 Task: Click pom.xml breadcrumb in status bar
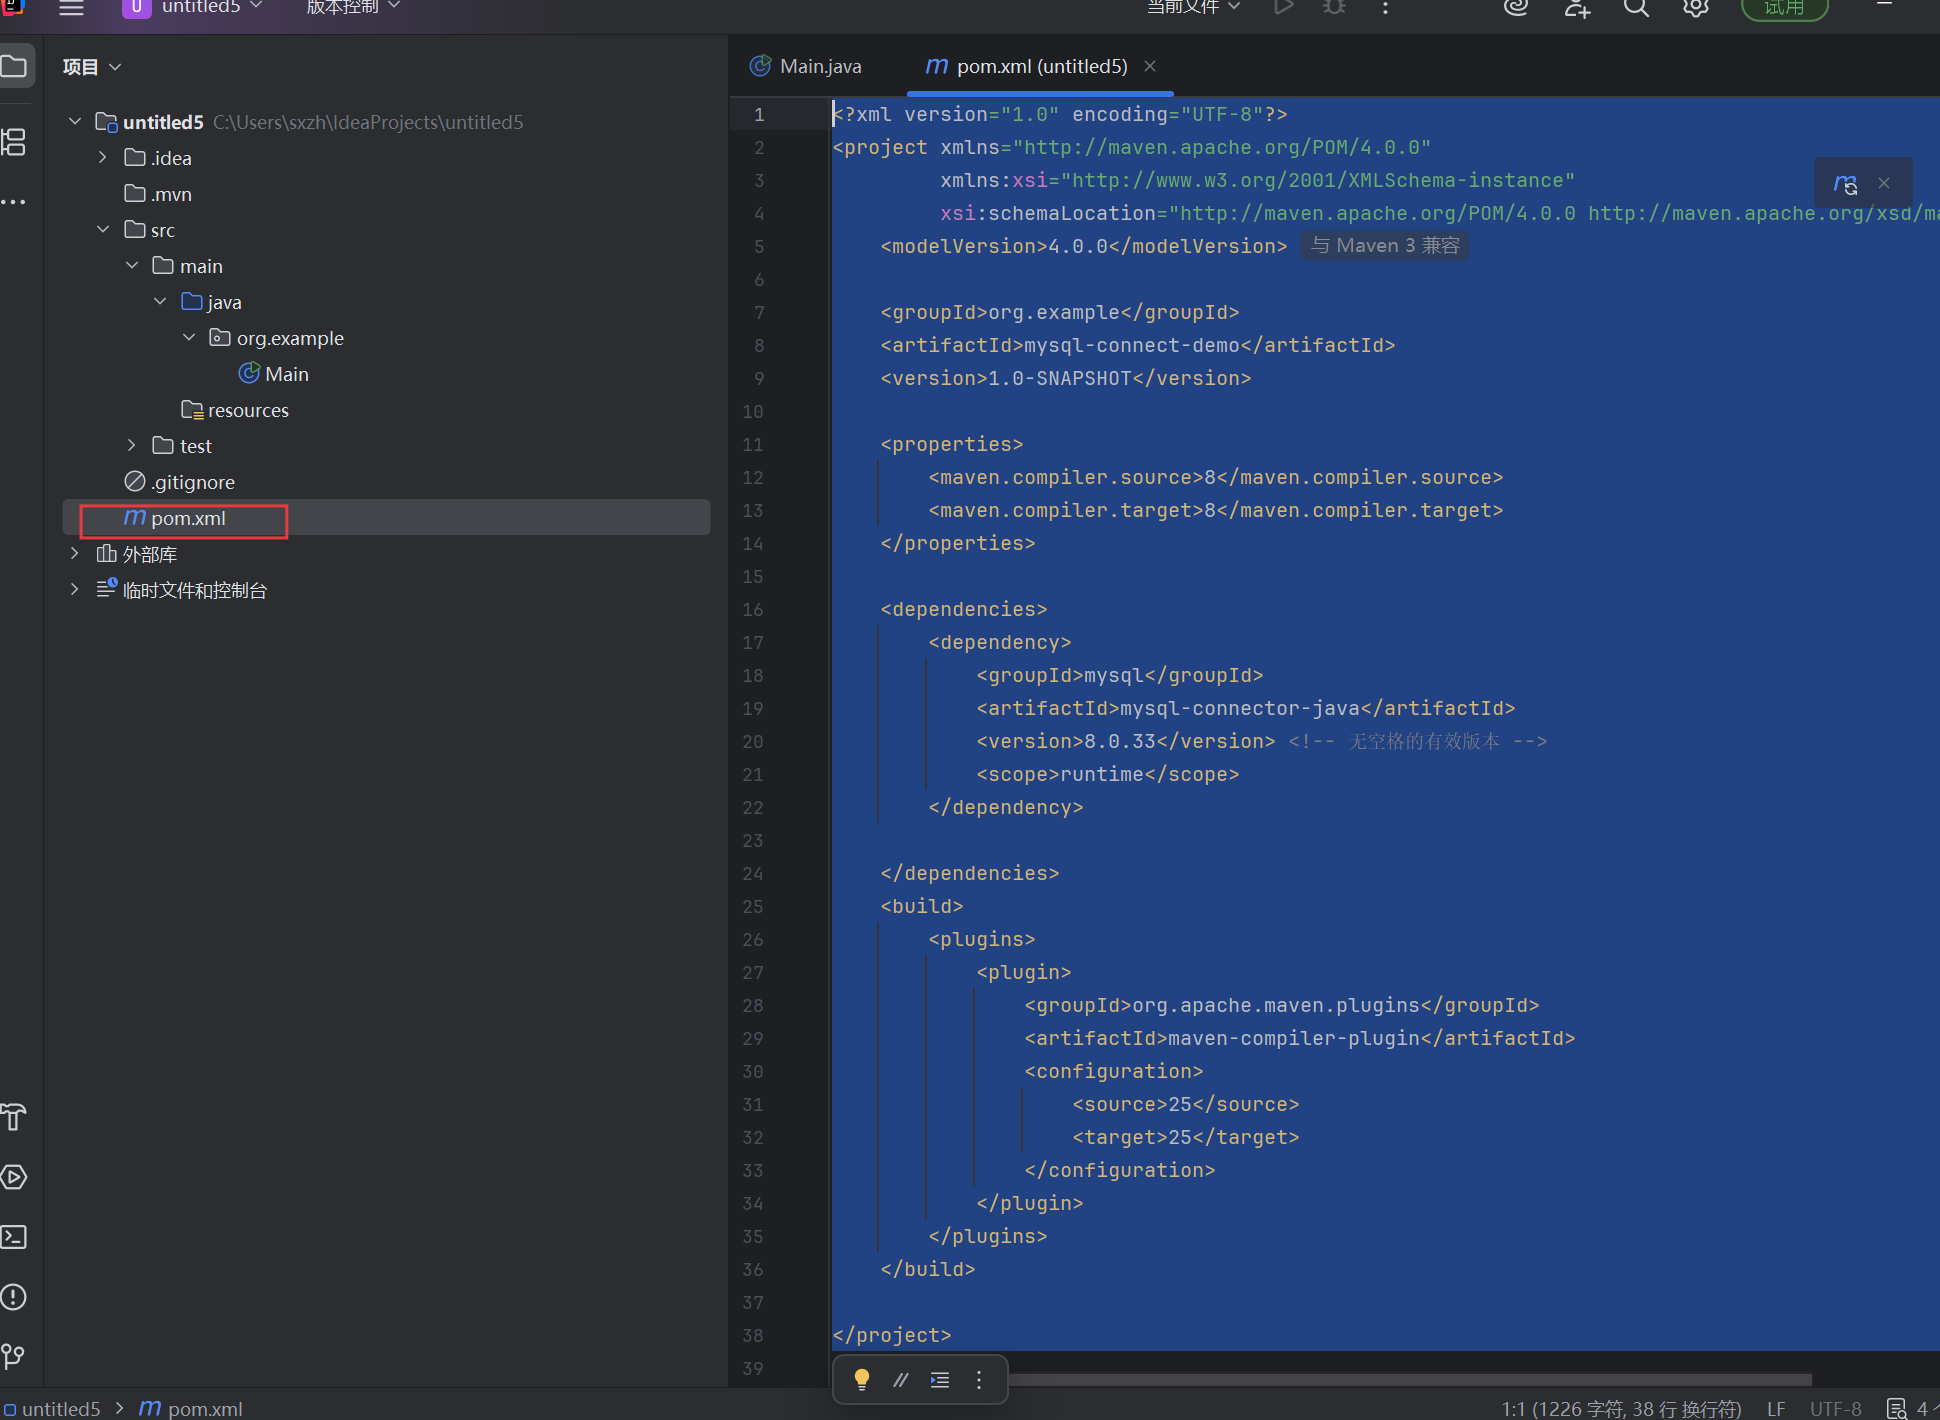(x=191, y=1408)
